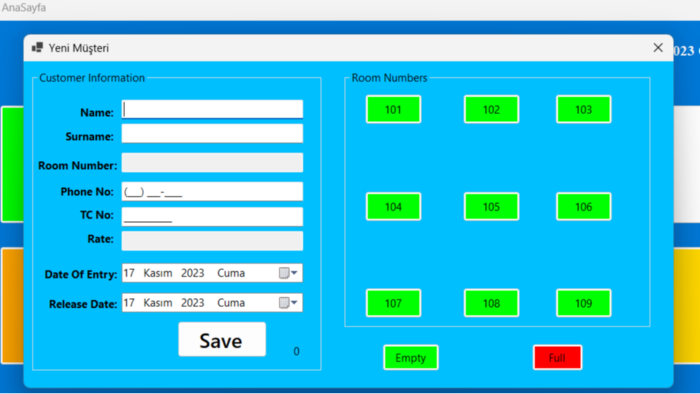
Task: Click the Surname: label
Action: (90, 137)
